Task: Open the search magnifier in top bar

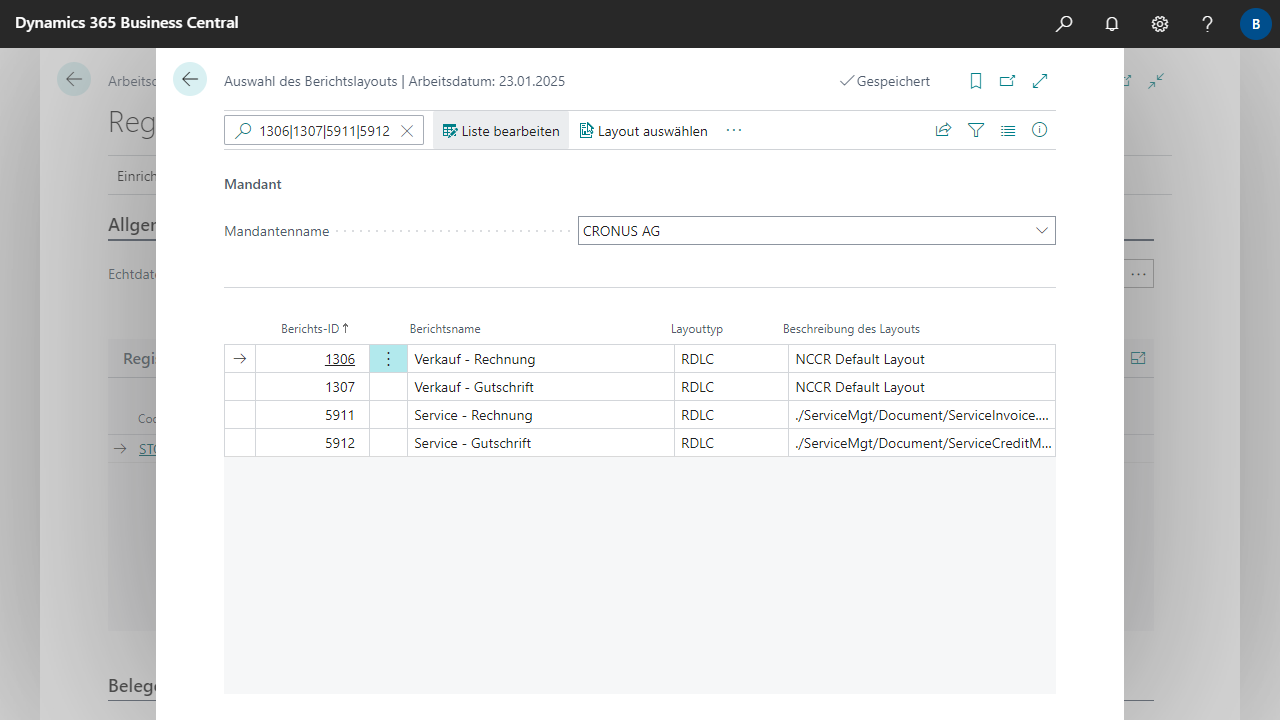Action: [1064, 24]
